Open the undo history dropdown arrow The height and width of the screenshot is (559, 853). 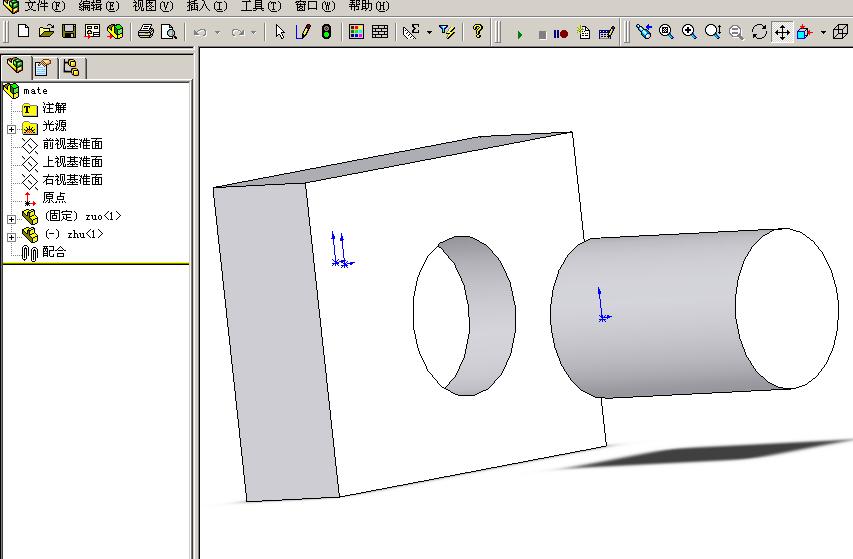click(x=217, y=33)
